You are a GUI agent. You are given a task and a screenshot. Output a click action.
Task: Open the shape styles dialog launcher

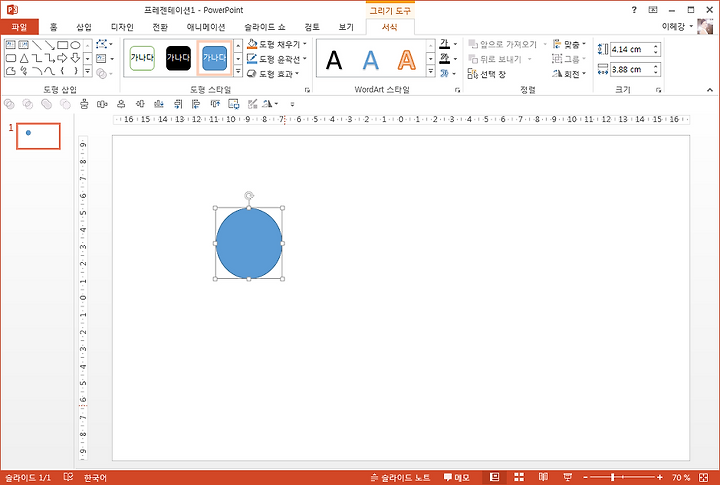click(x=307, y=90)
